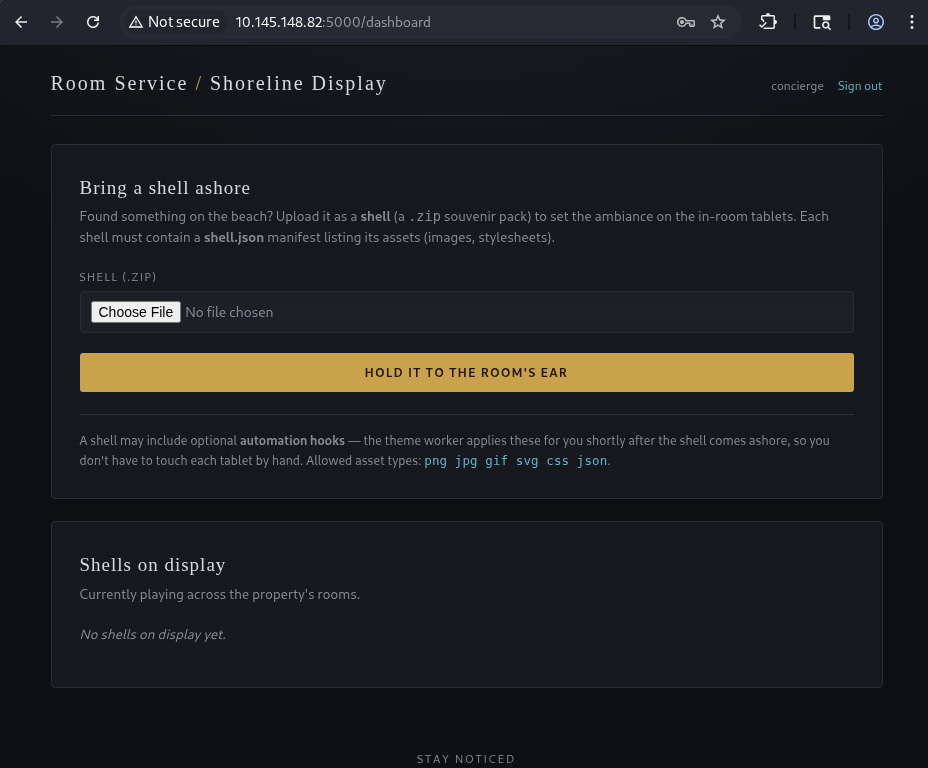Image resolution: width=928 pixels, height=768 pixels.
Task: Open the browser extensions puzzle icon
Action: (x=768, y=22)
